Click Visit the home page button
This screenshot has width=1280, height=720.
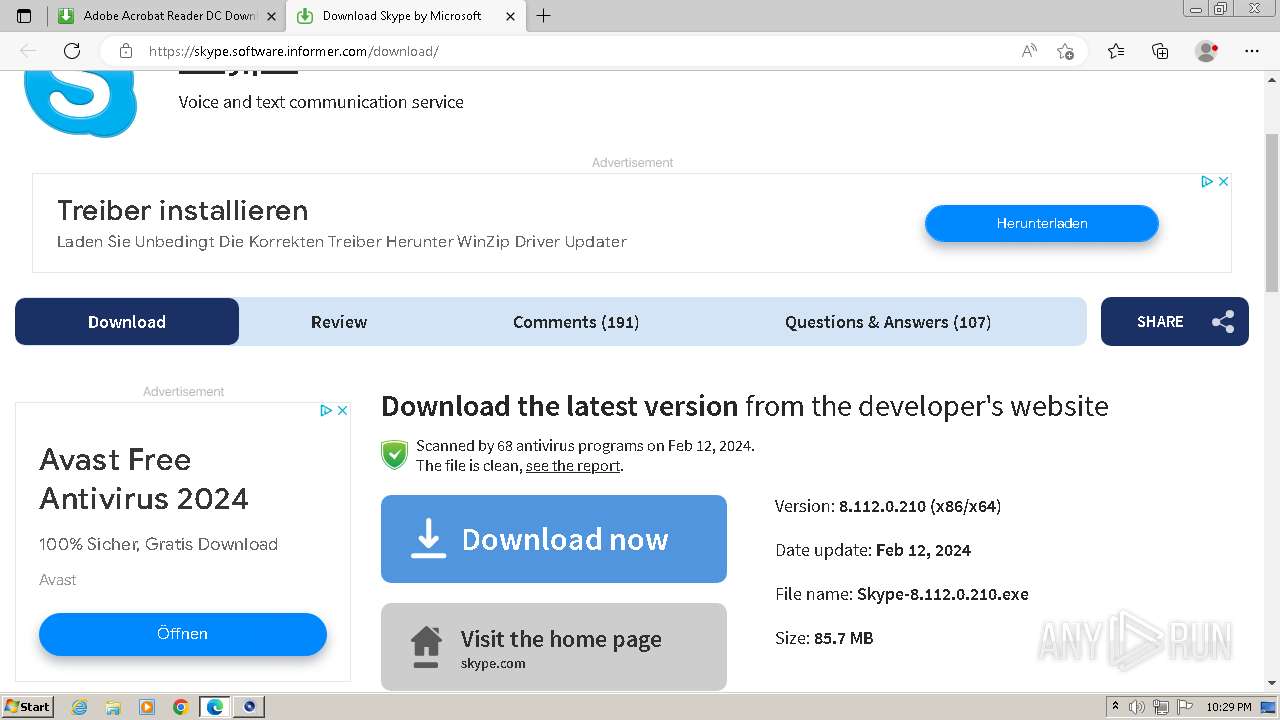[554, 647]
